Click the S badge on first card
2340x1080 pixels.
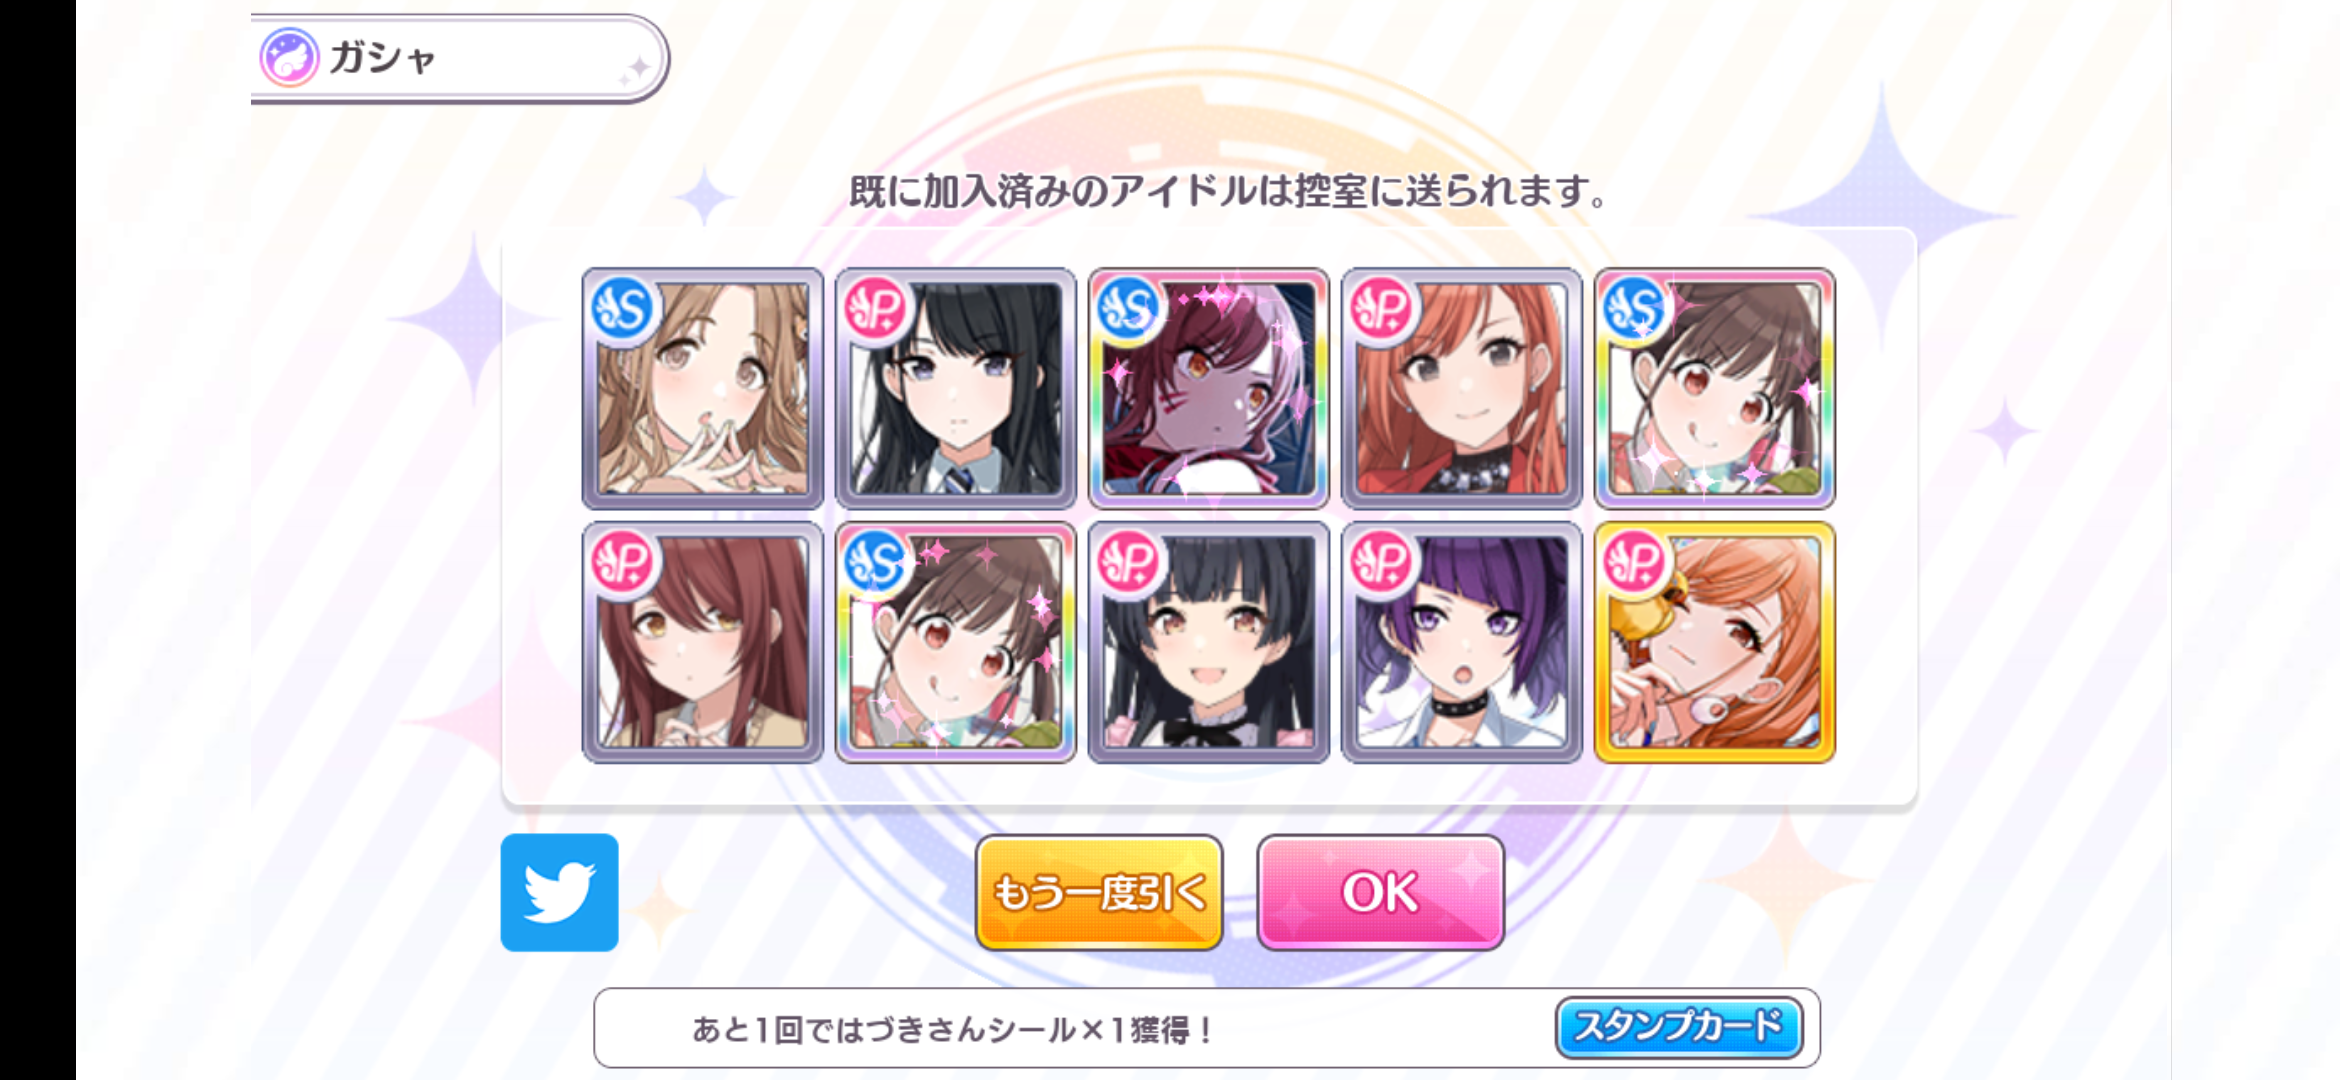point(623,310)
